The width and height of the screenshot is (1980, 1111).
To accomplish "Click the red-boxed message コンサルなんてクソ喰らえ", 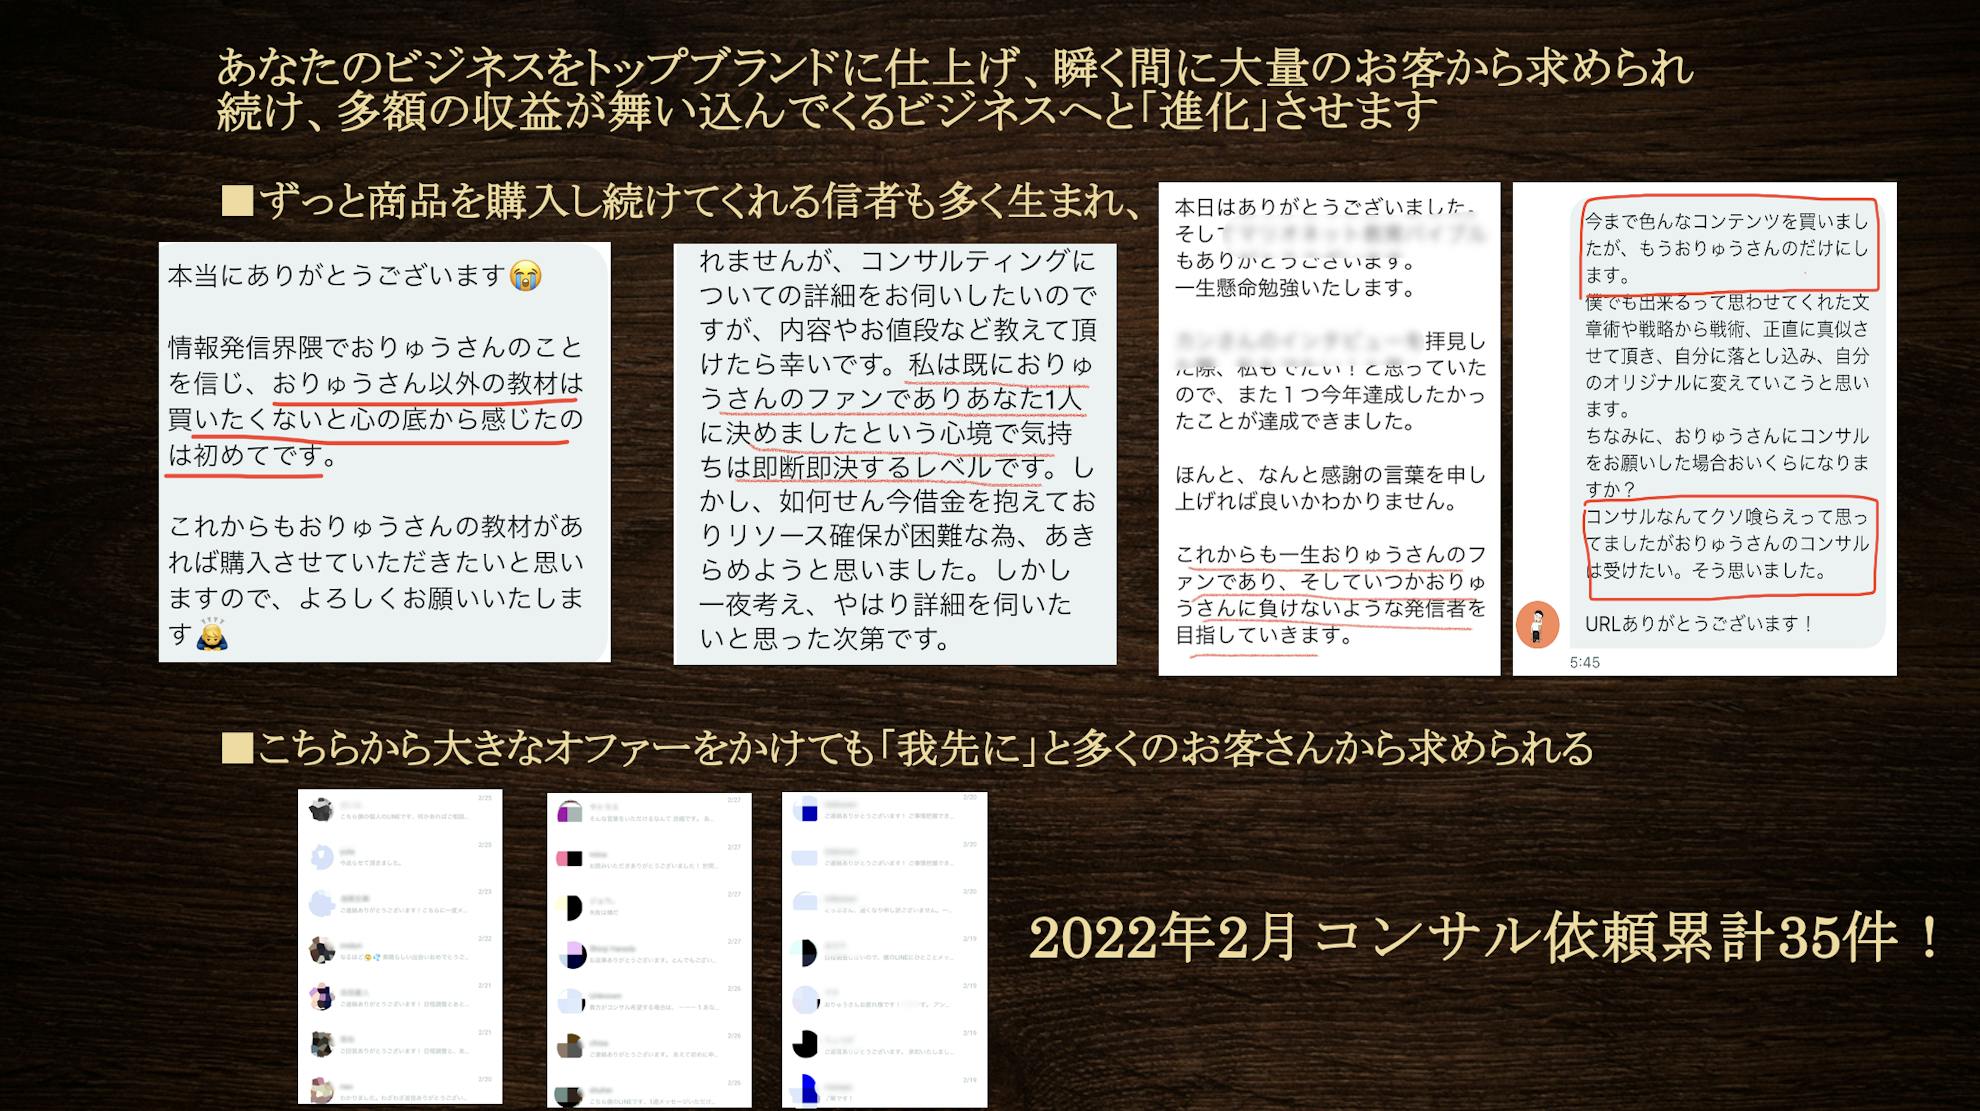I will [x=1726, y=544].
